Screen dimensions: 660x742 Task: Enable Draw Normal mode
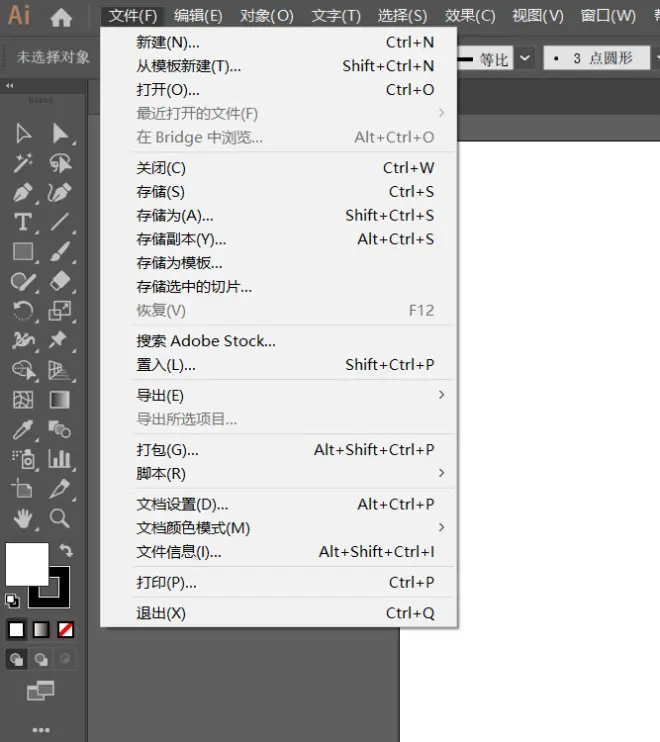pos(17,659)
